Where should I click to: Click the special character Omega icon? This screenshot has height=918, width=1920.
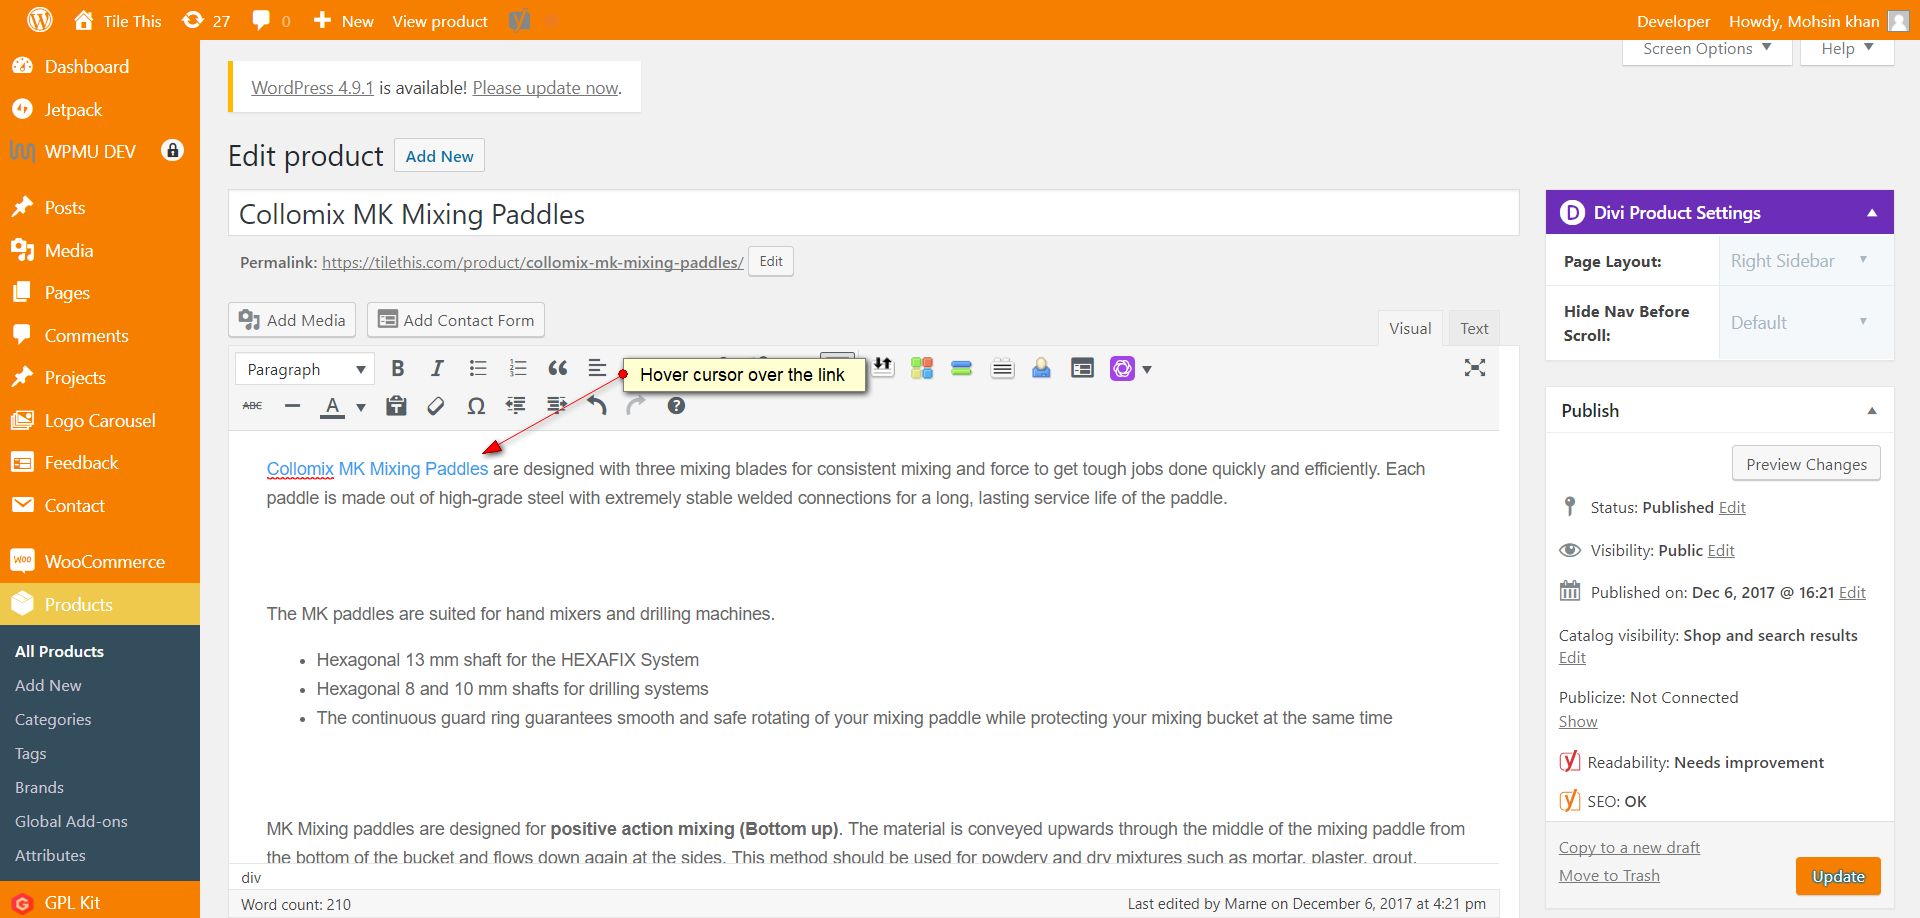click(x=476, y=406)
